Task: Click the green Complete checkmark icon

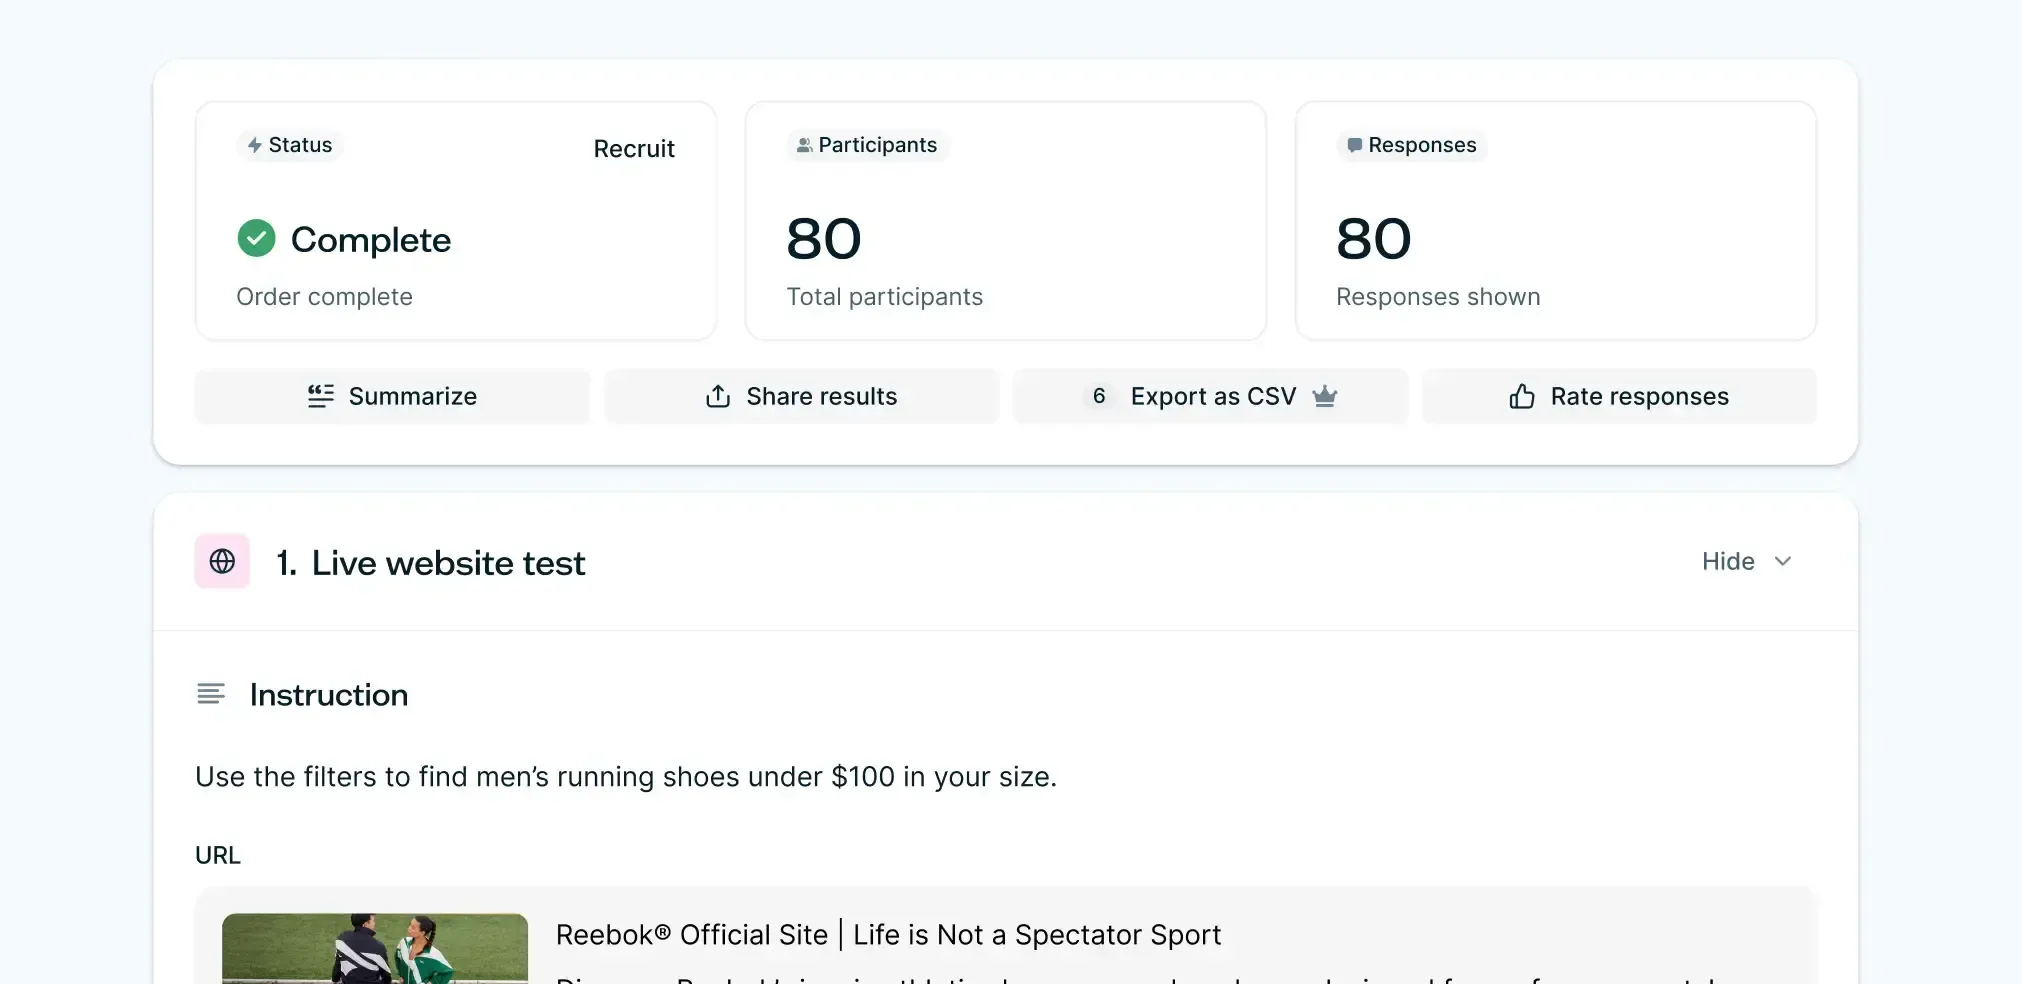Action: click(x=256, y=238)
